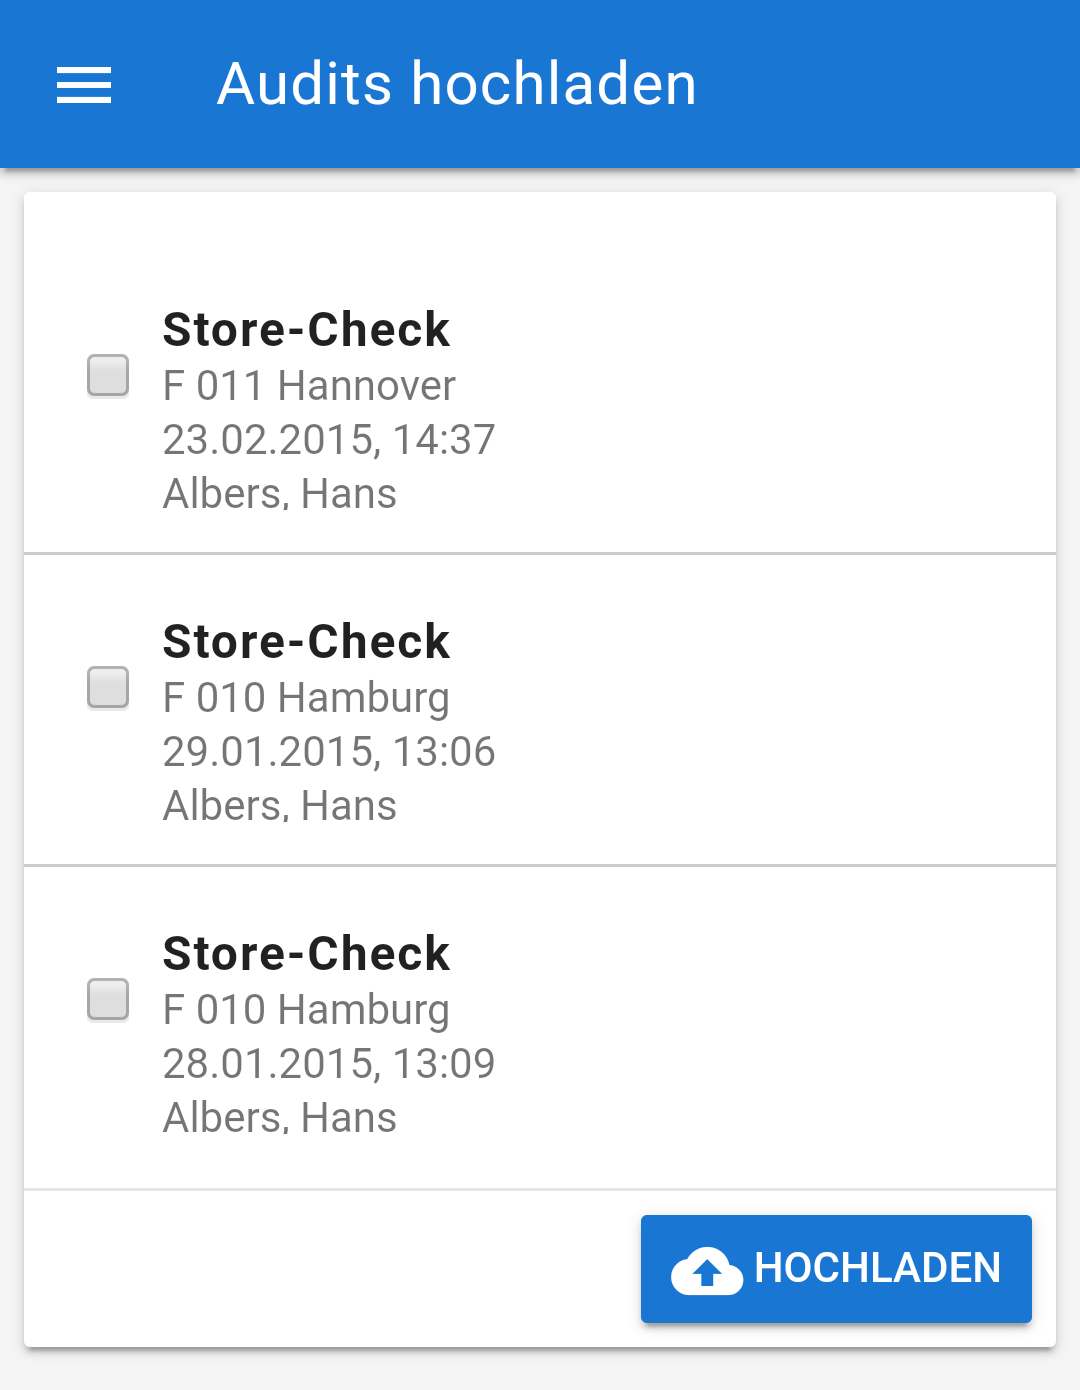Click F 010 Hamburg in the last audit

306,1010
